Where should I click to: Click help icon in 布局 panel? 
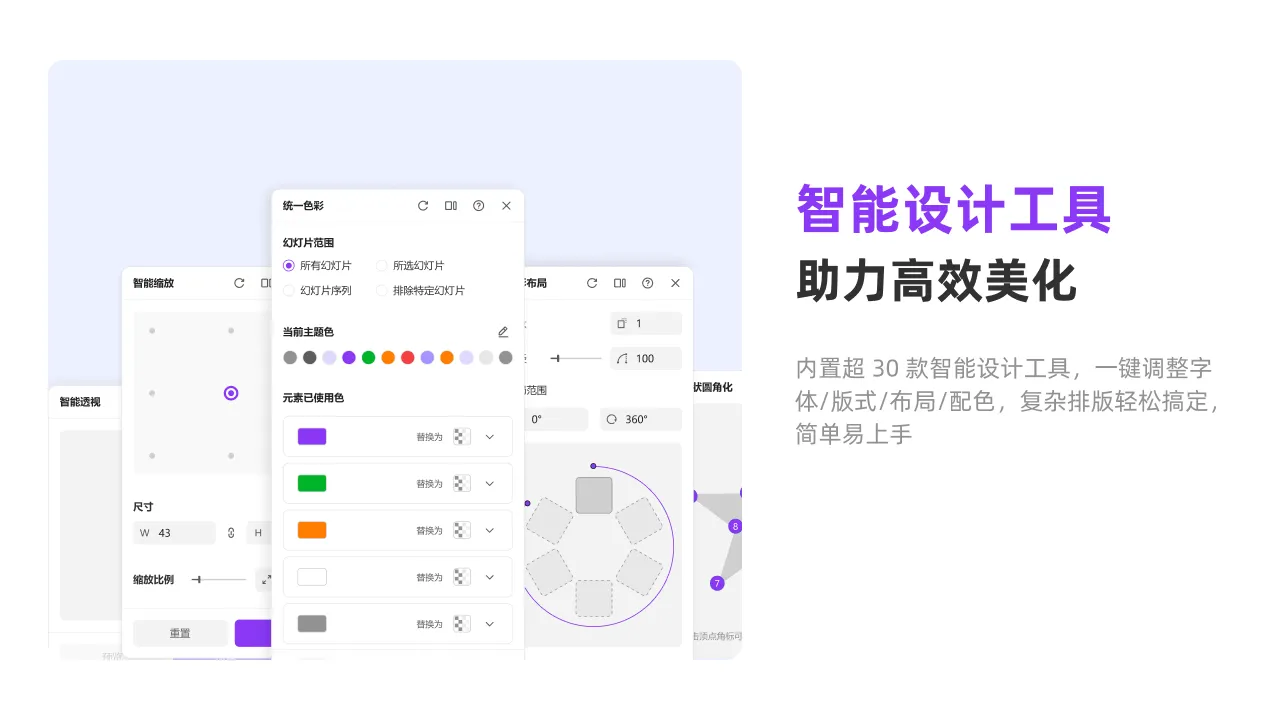648,283
